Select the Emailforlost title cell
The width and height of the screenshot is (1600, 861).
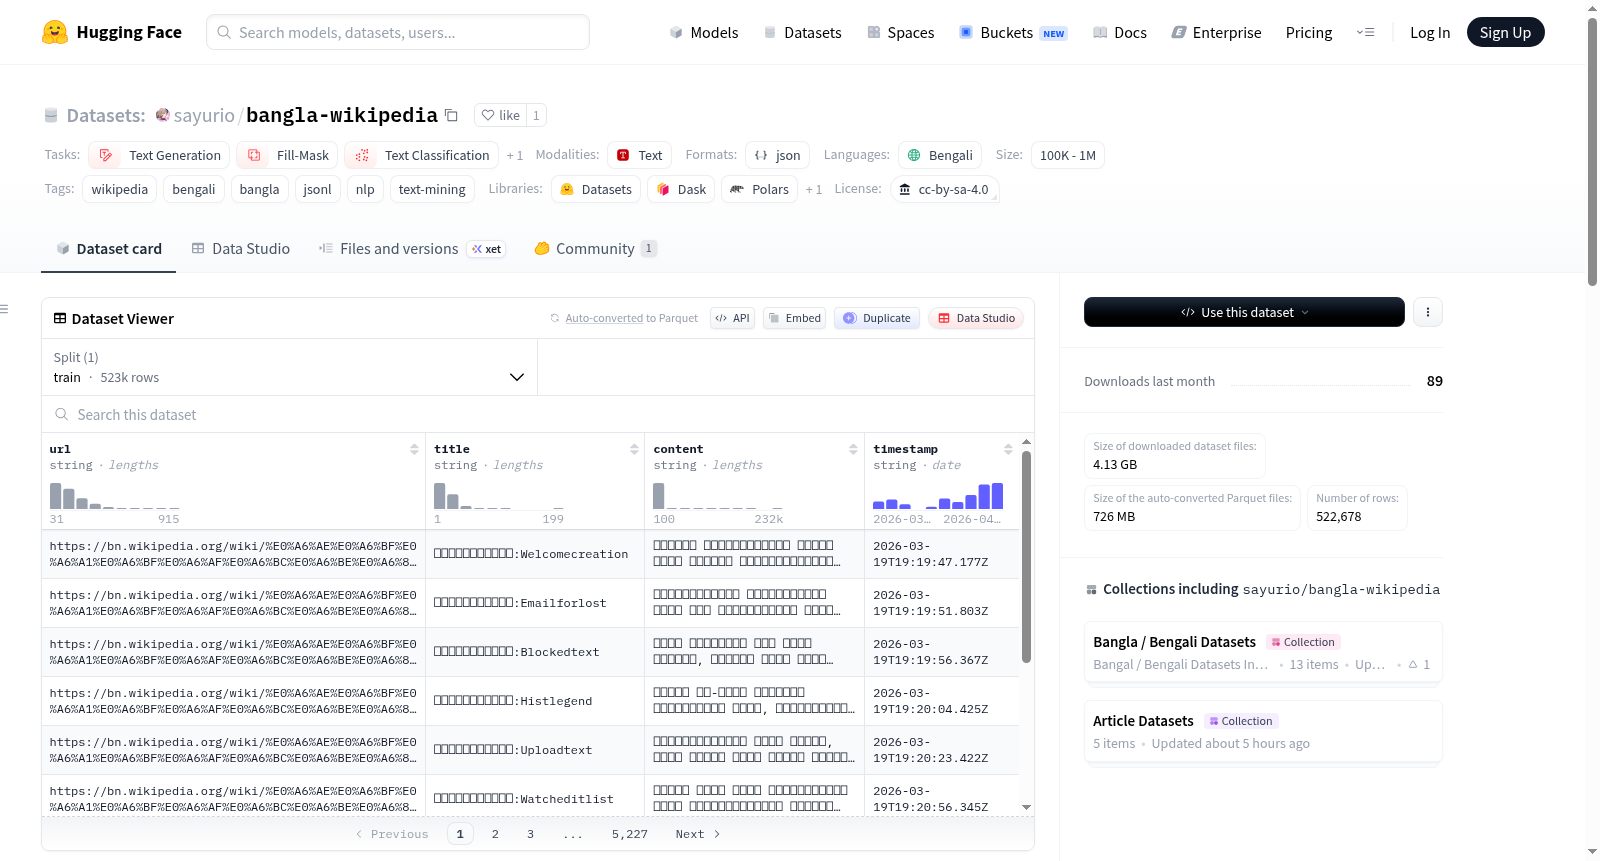[x=535, y=603]
